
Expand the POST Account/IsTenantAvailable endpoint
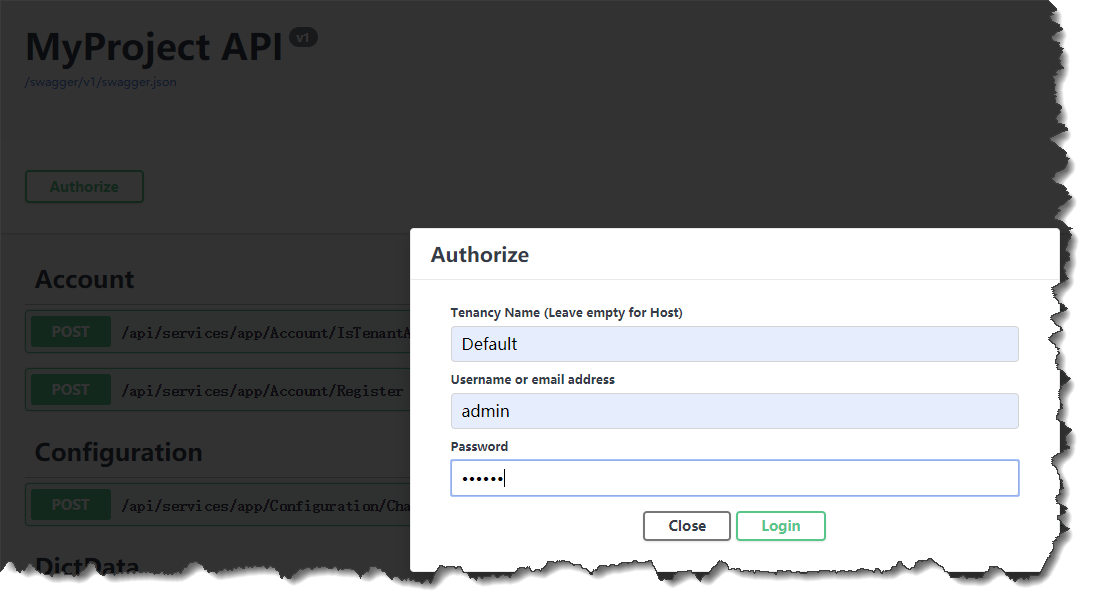[x=218, y=332]
